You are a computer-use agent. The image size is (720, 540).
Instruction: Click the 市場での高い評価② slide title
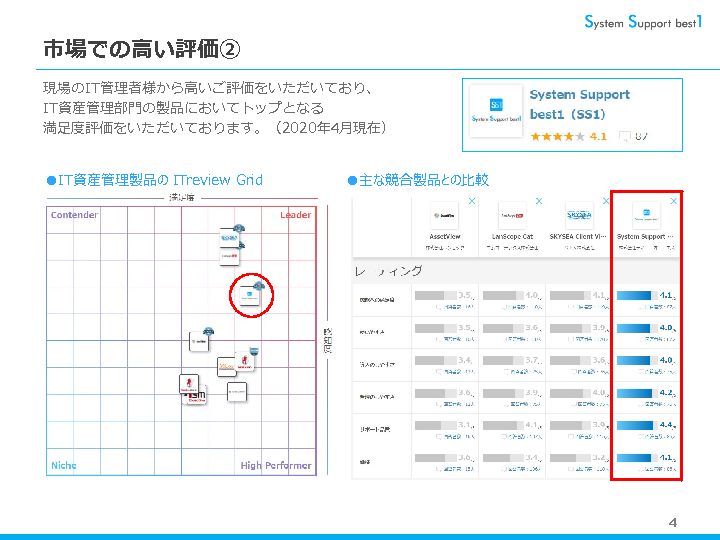point(142,49)
